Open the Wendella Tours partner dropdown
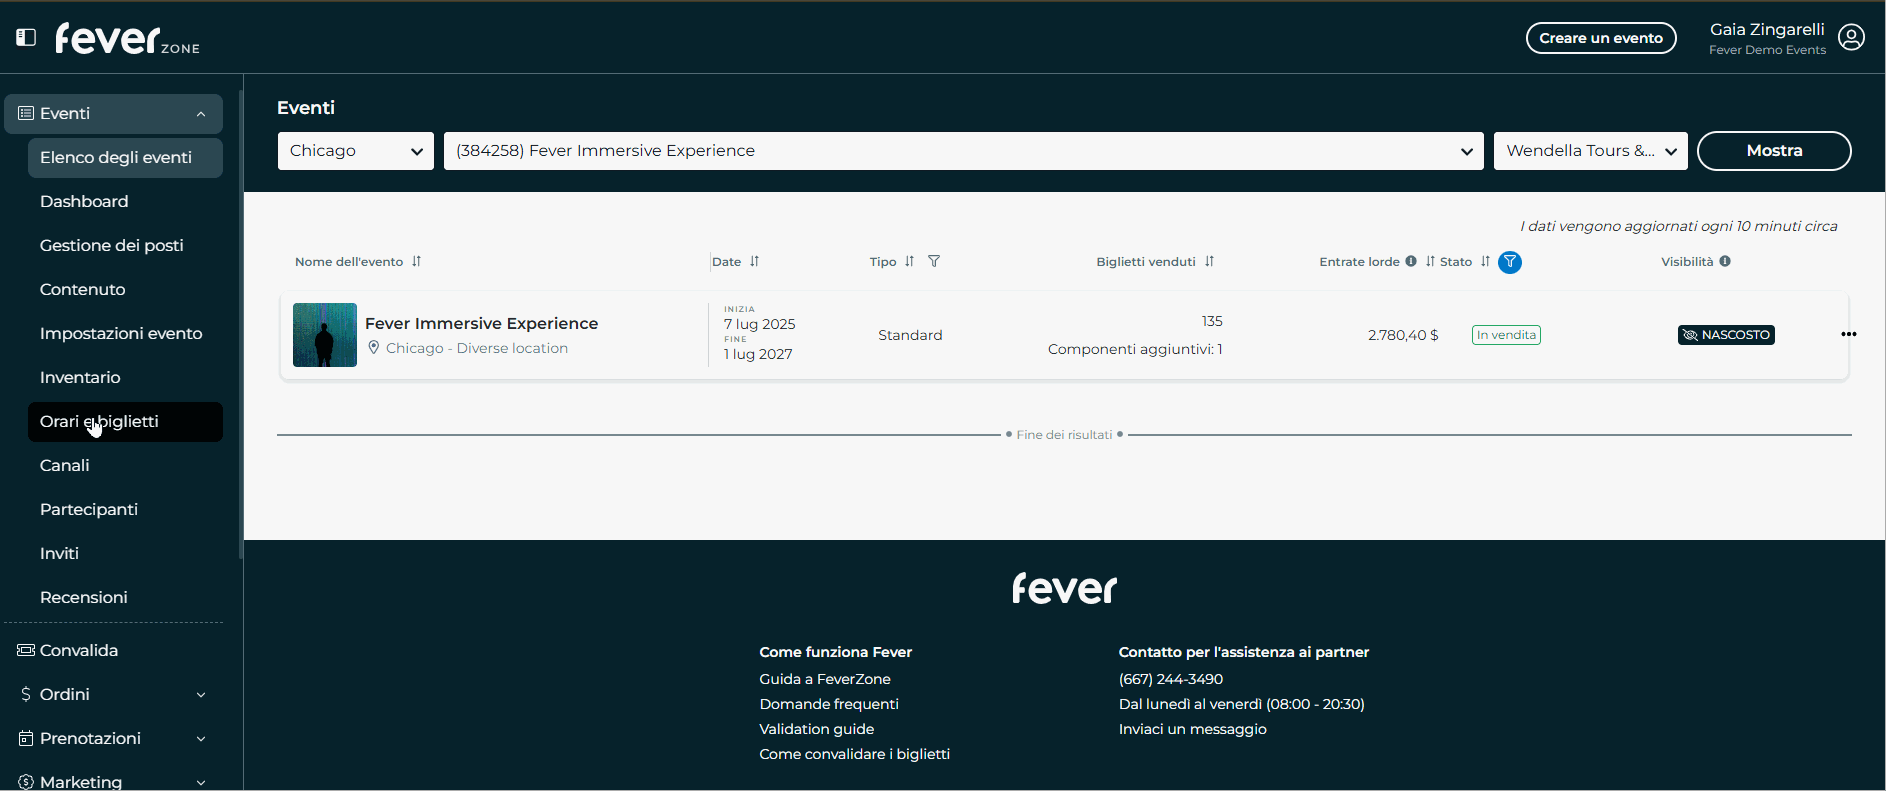 tap(1591, 151)
